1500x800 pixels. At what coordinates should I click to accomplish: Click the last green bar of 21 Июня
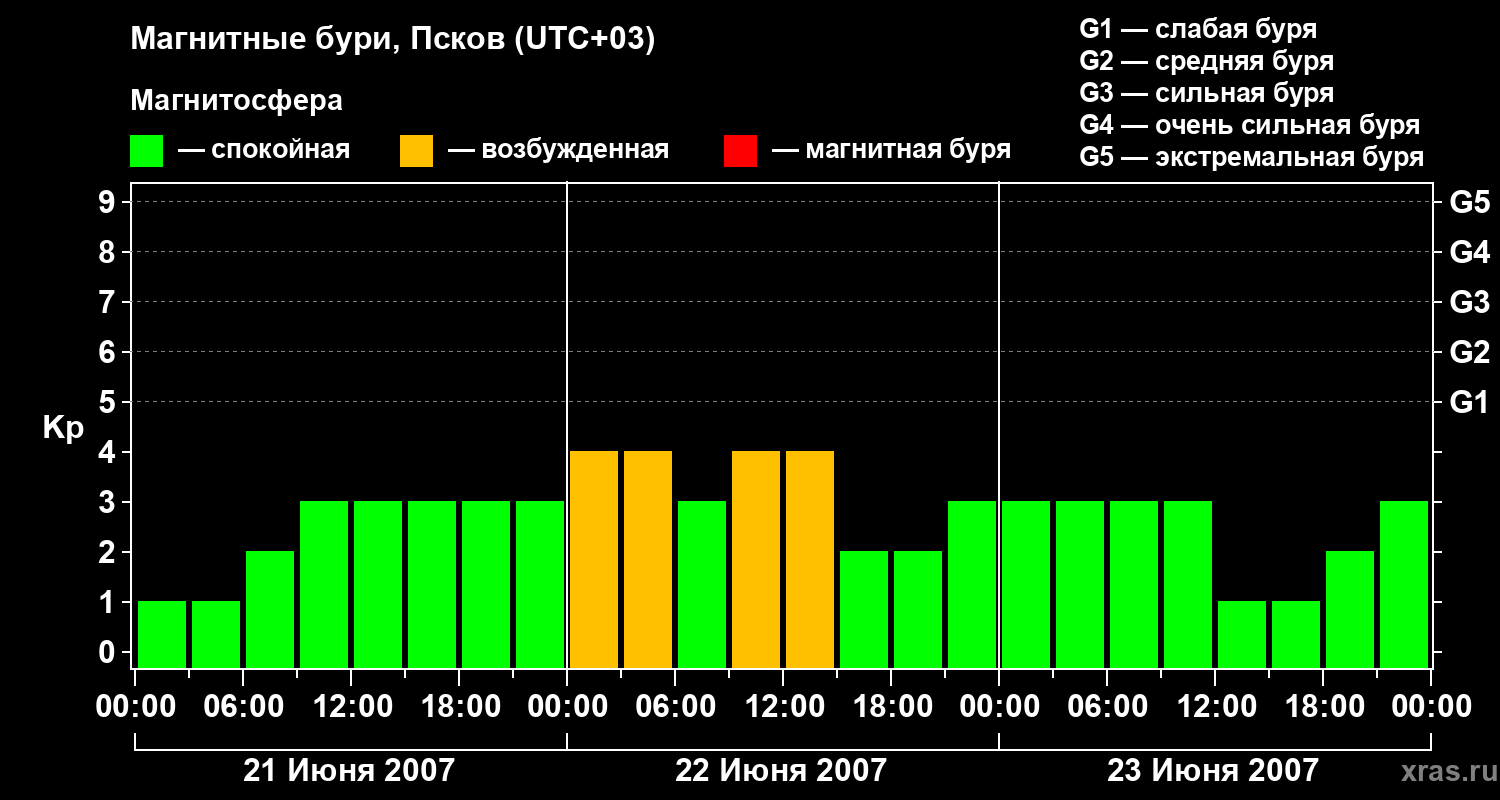point(540,584)
